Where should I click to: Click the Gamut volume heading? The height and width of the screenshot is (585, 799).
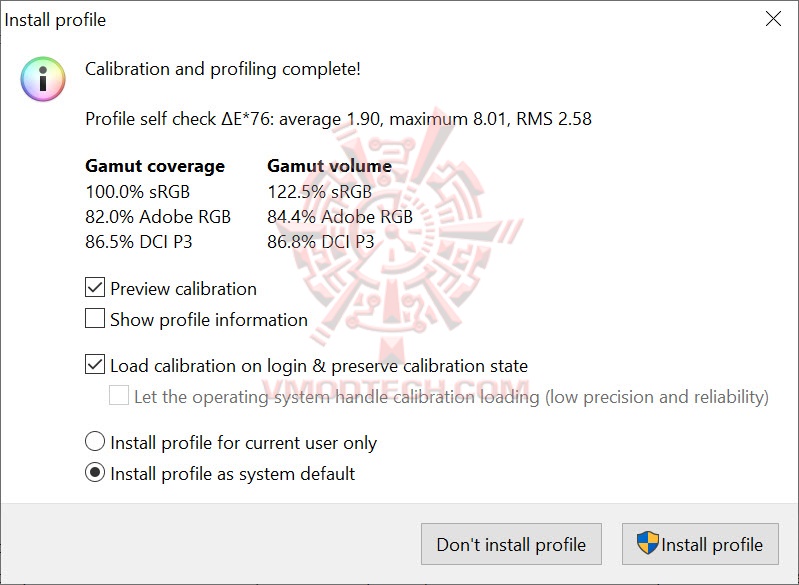[x=329, y=166]
